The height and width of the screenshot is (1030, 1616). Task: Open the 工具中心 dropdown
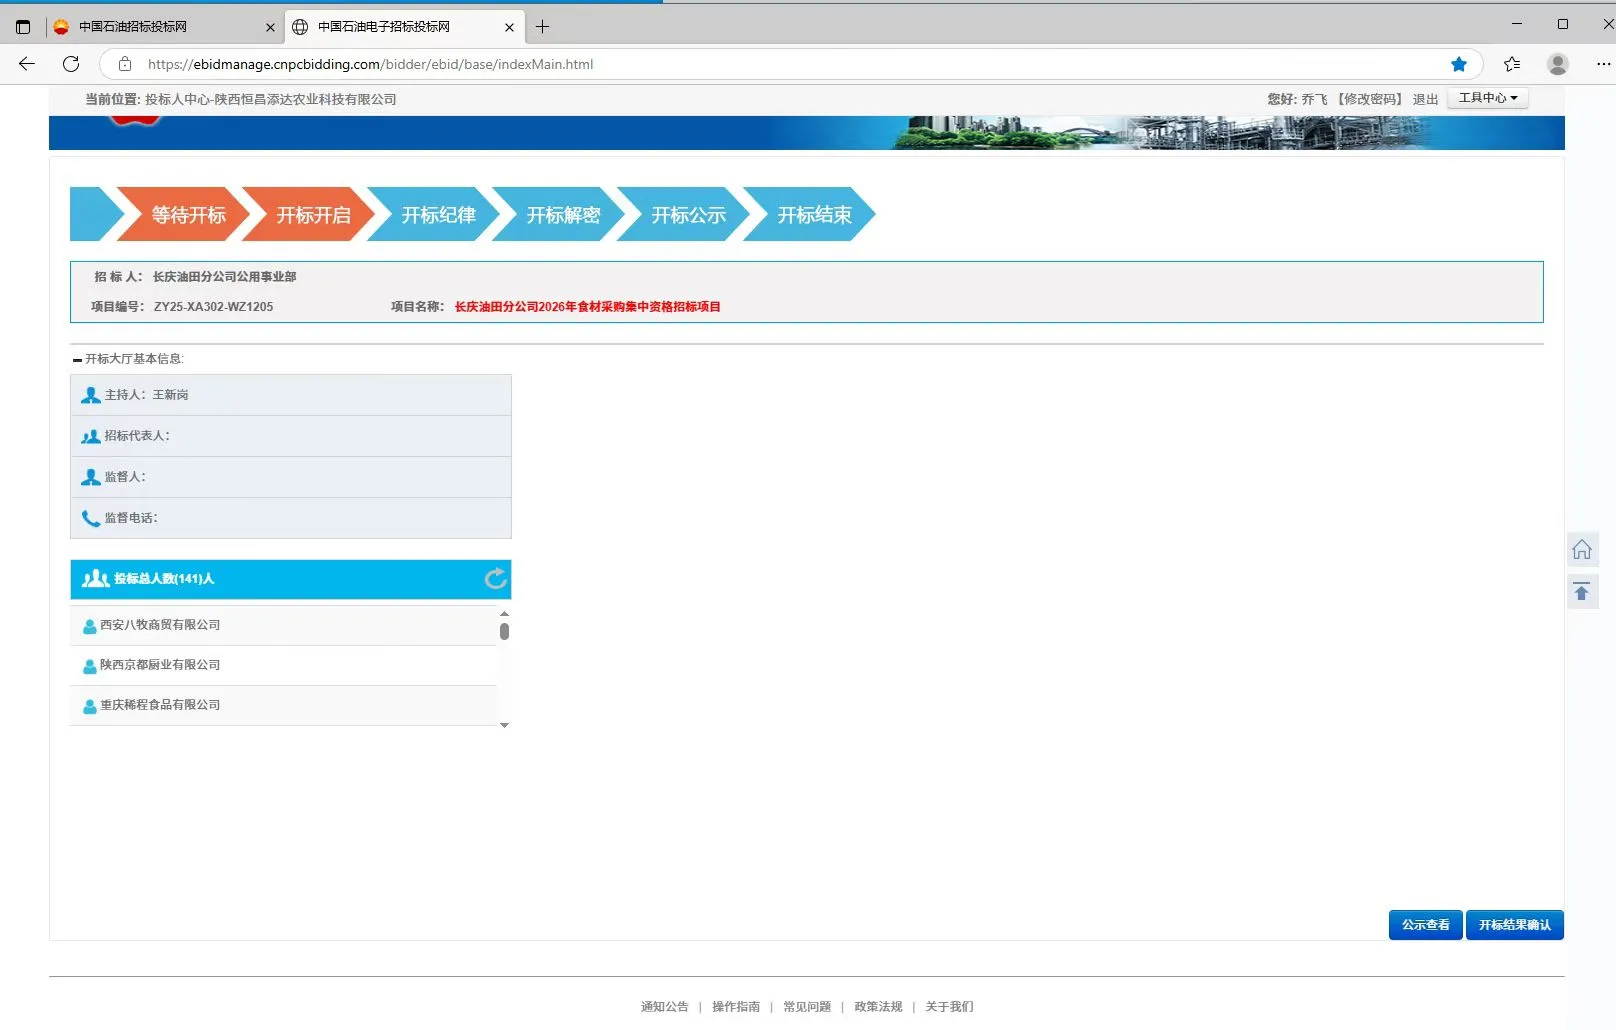[x=1488, y=98]
